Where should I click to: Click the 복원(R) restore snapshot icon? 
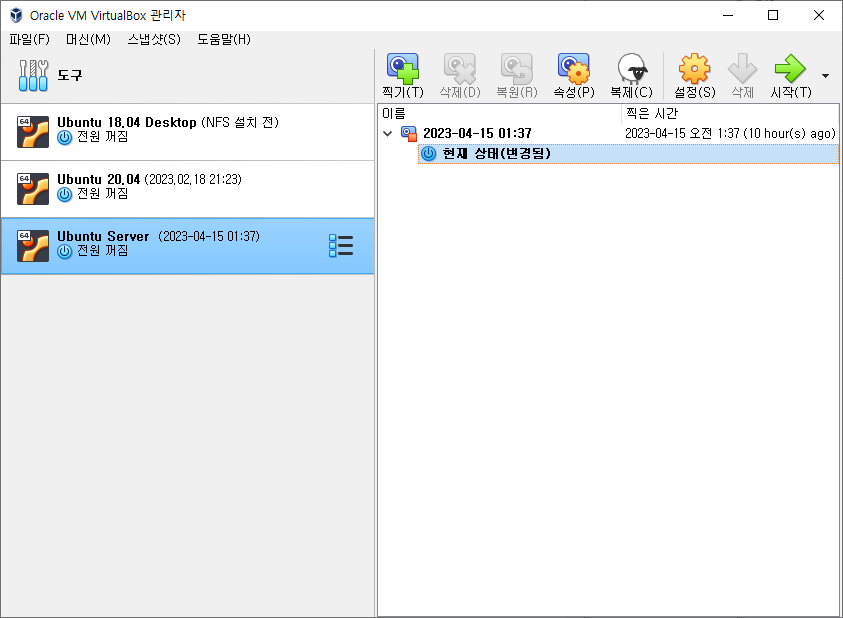(x=517, y=76)
